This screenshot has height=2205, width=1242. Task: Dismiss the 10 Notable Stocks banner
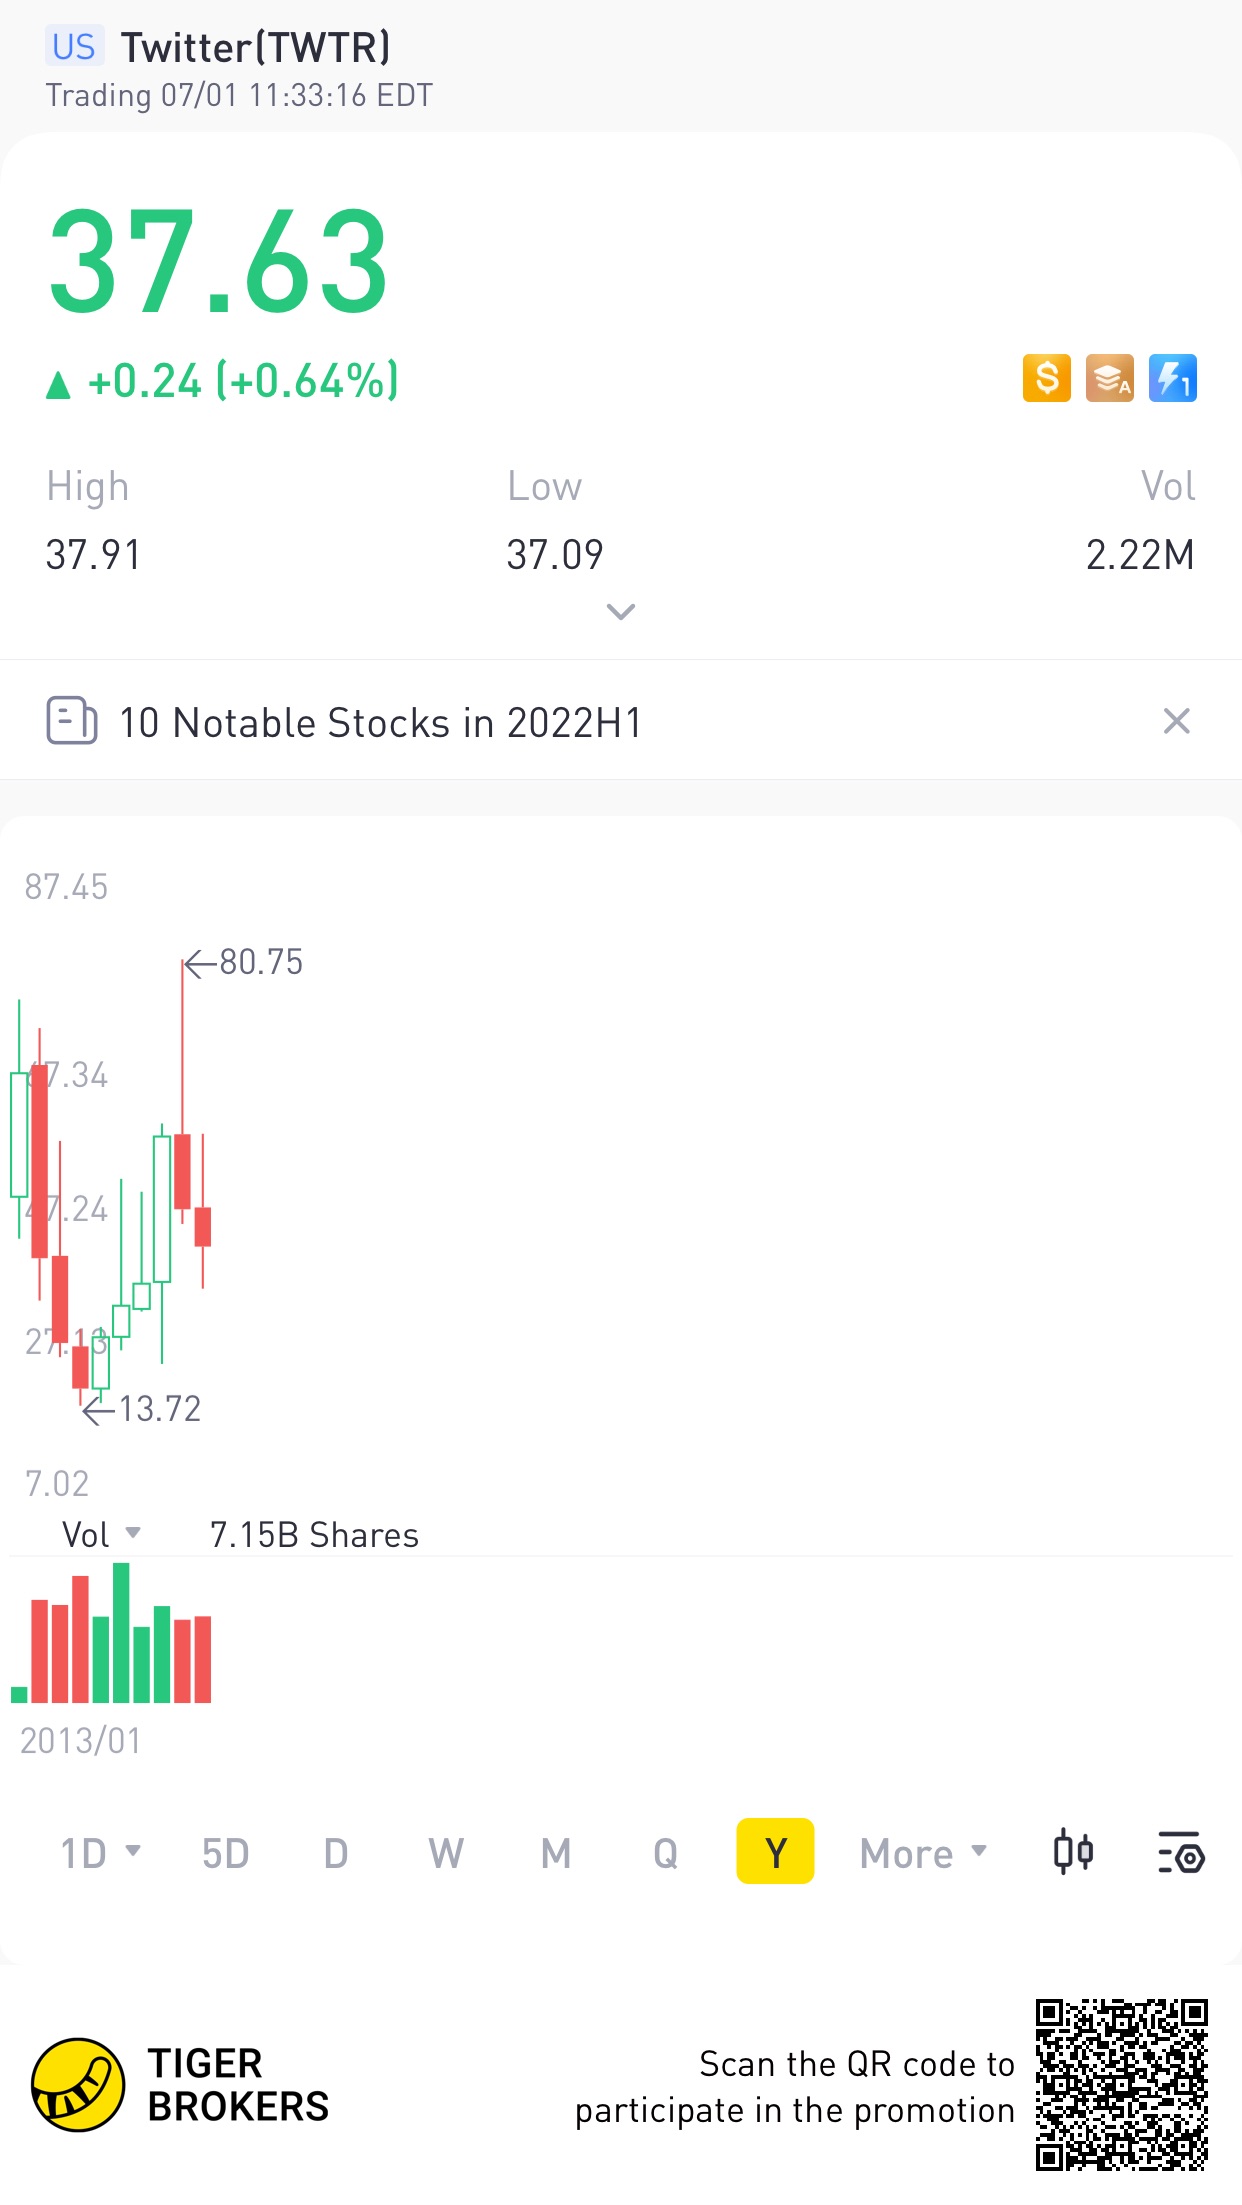point(1176,721)
